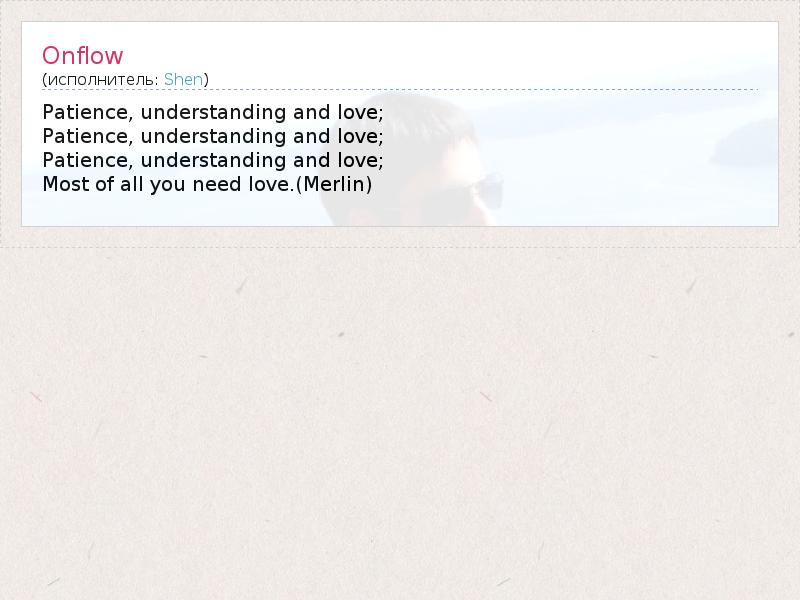Select the line Most of all you need love

[168, 184]
